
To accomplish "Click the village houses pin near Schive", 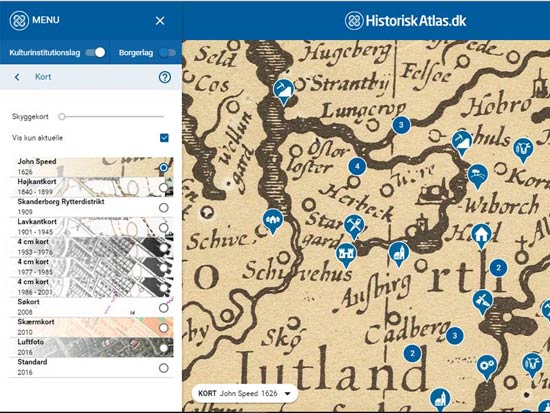I will [x=273, y=221].
